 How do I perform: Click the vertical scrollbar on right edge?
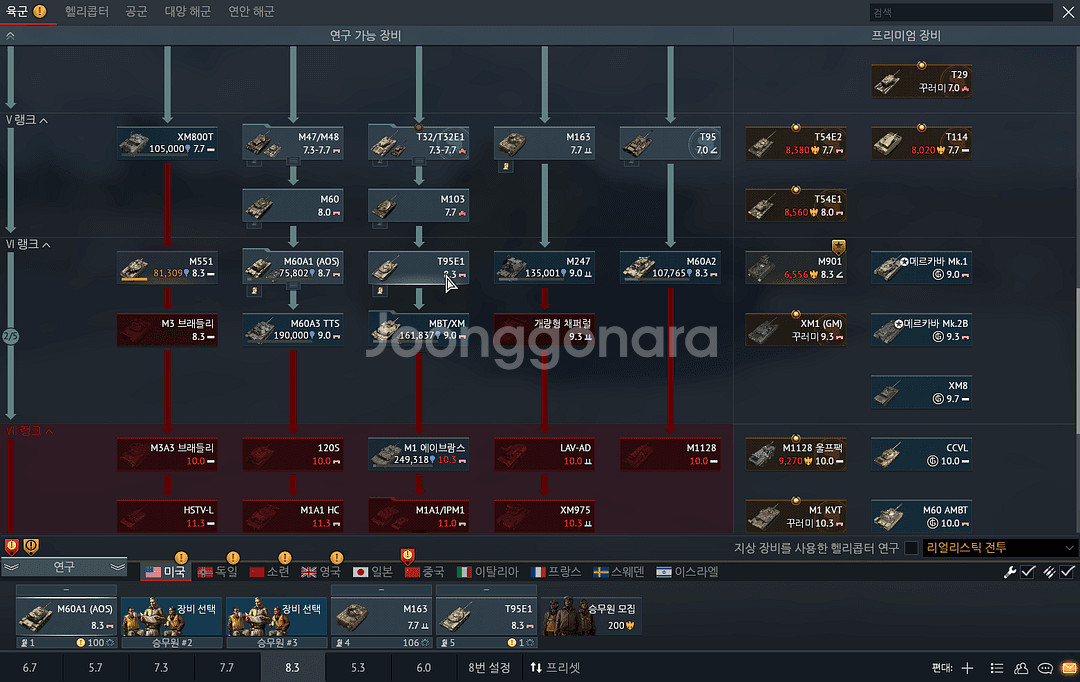pos(1077,361)
